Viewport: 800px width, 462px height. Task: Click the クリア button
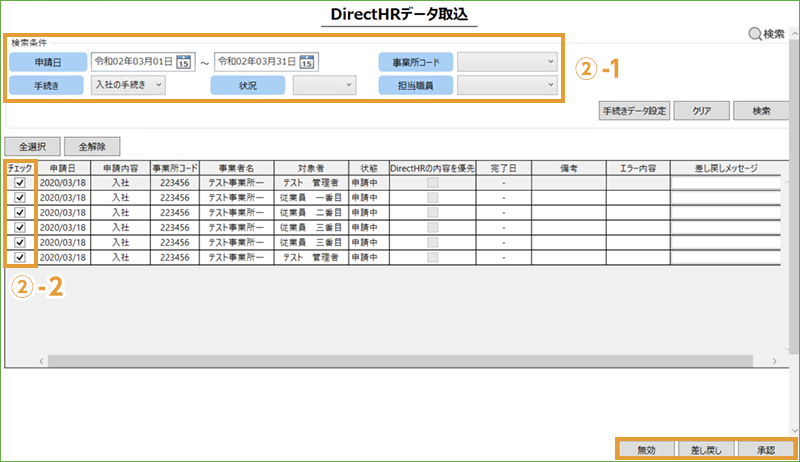(702, 111)
